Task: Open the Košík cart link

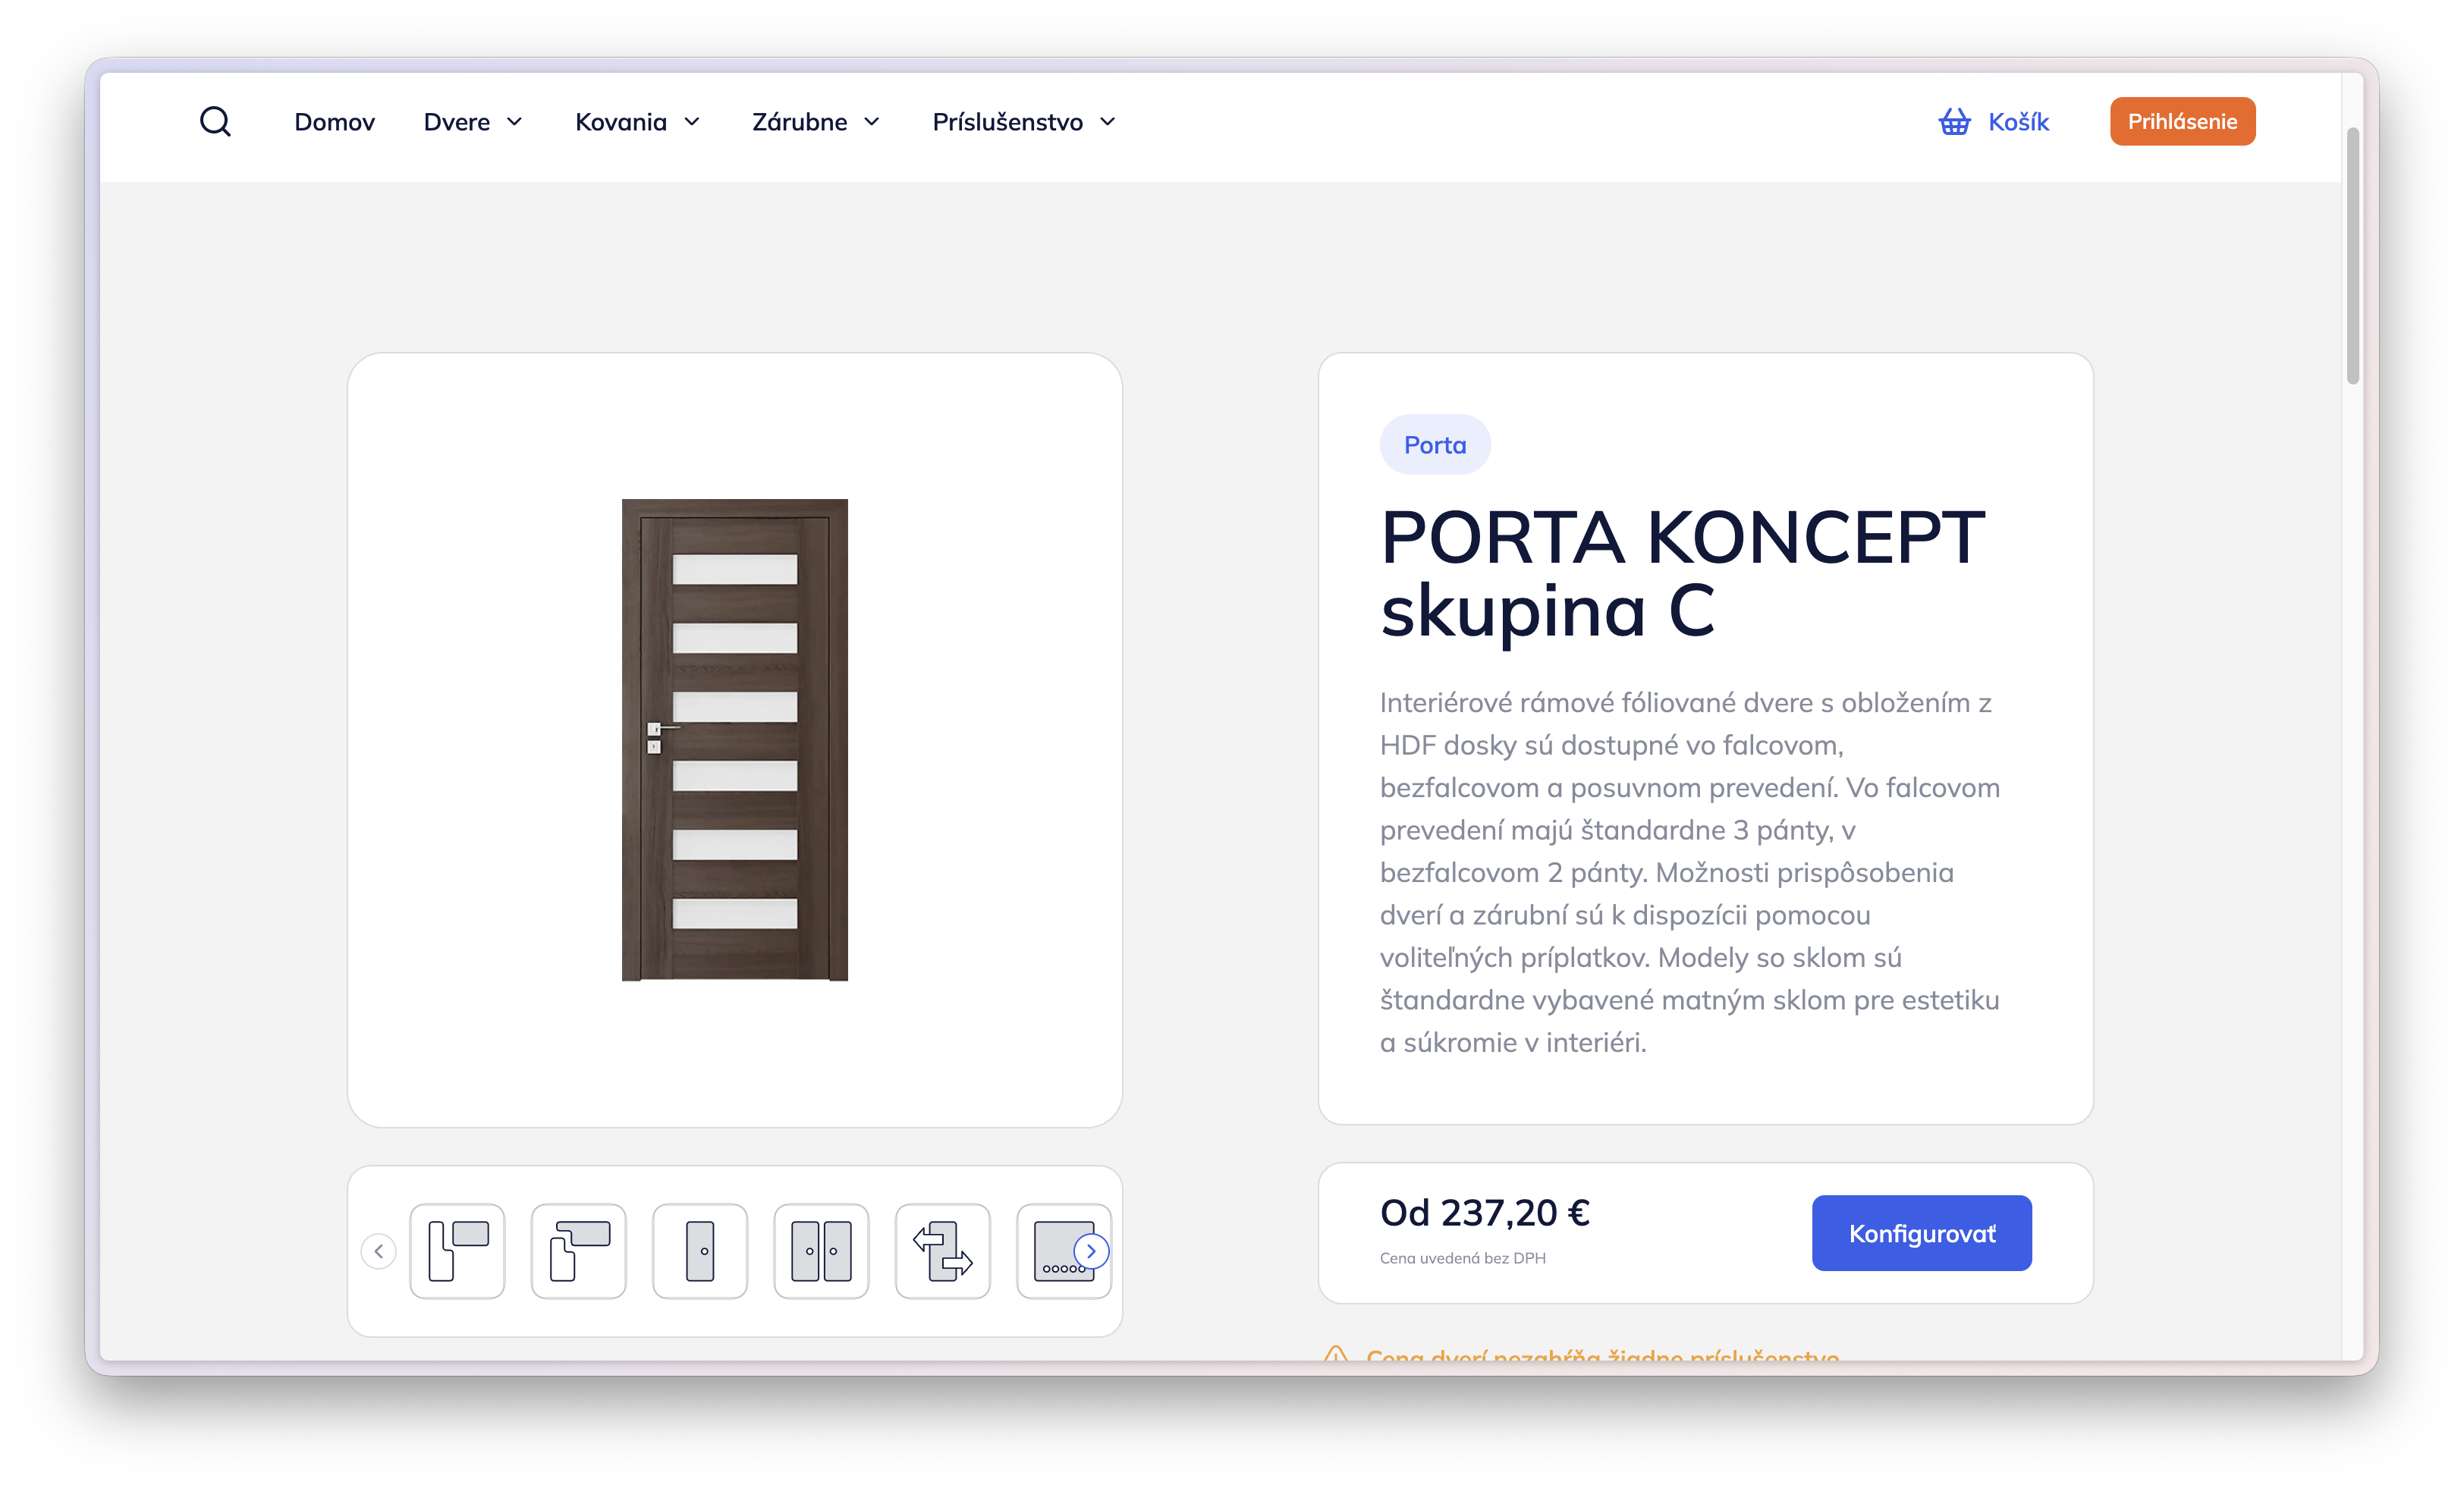Action: coord(2018,122)
